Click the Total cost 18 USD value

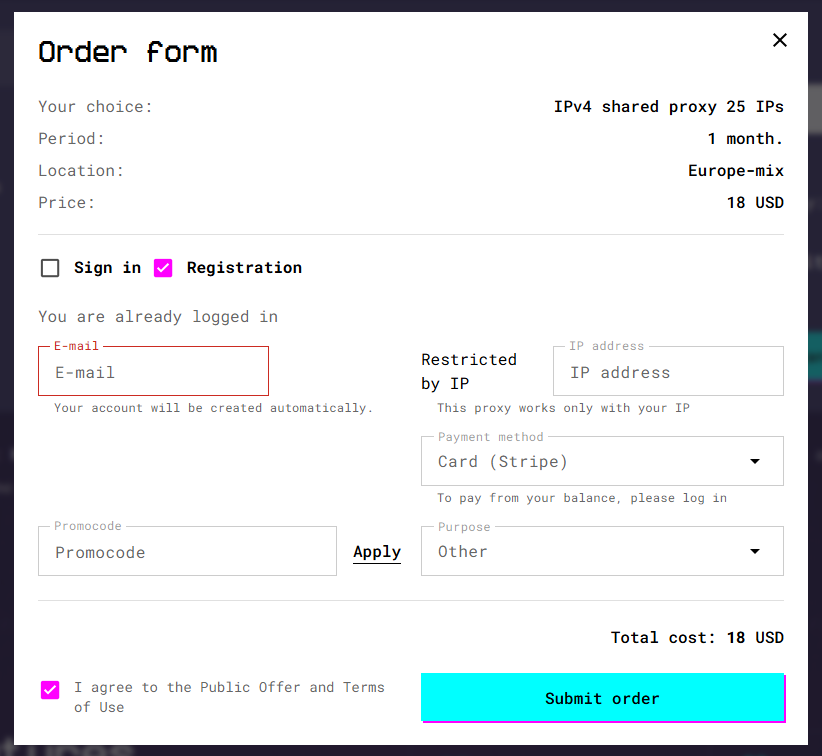757,637
